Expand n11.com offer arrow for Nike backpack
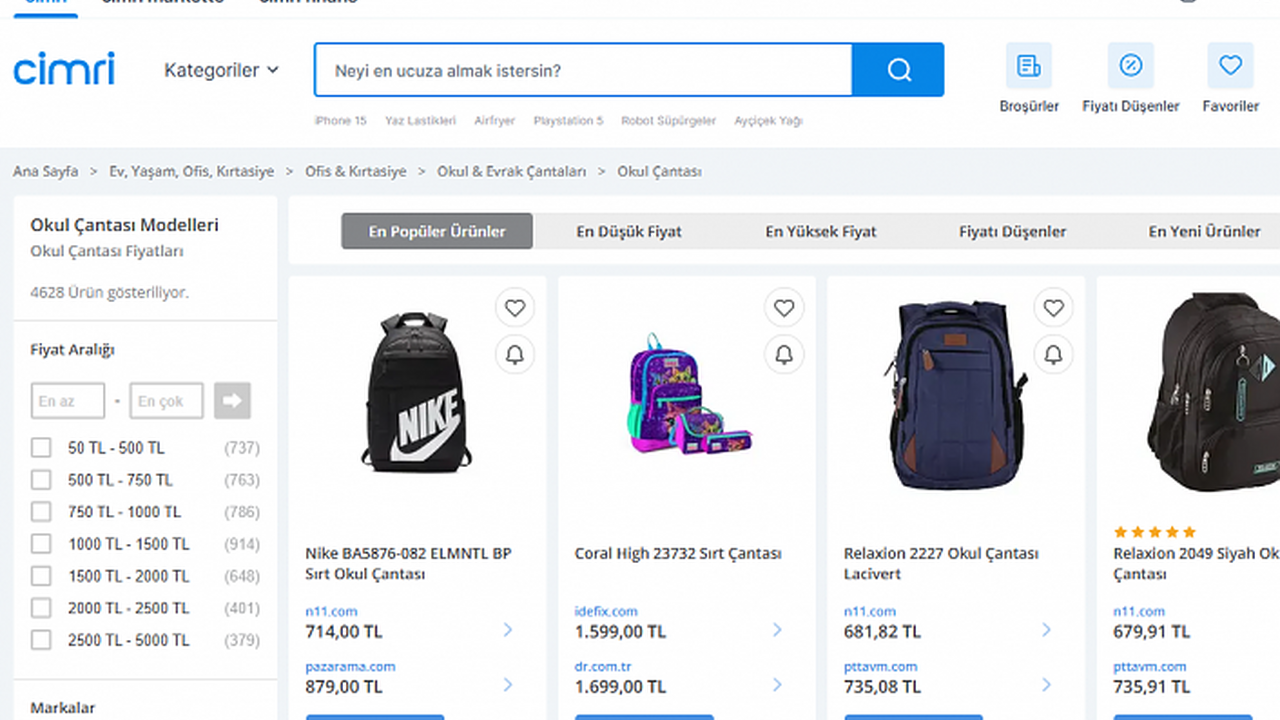Viewport: 1280px width, 720px height. point(508,630)
